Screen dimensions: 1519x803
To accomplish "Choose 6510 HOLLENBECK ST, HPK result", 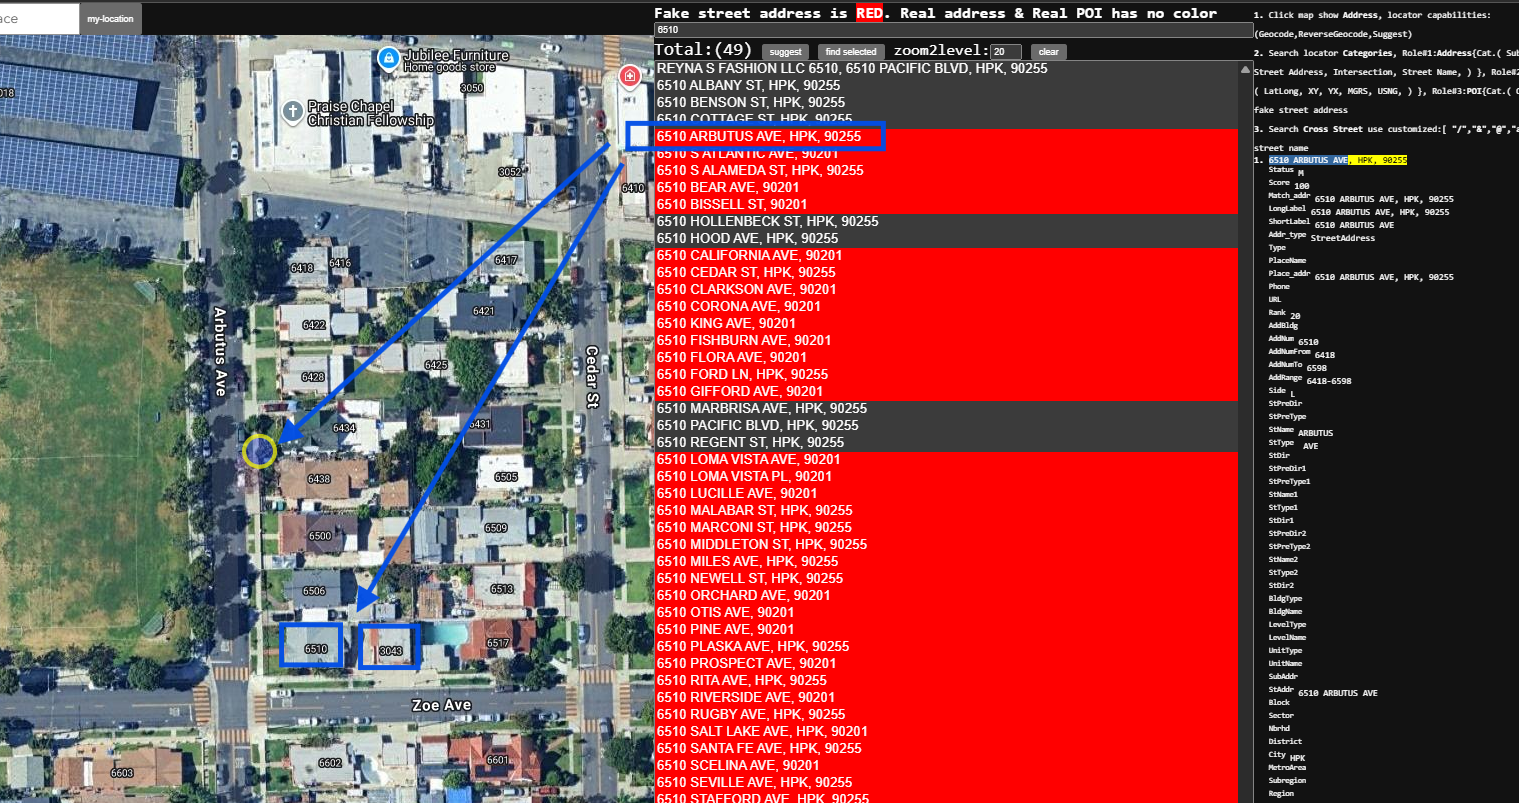I will pyautogui.click(x=767, y=221).
